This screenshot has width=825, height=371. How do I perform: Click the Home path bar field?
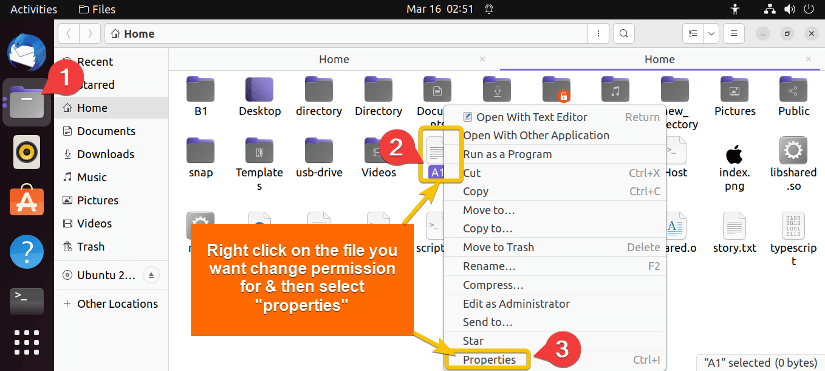(346, 34)
